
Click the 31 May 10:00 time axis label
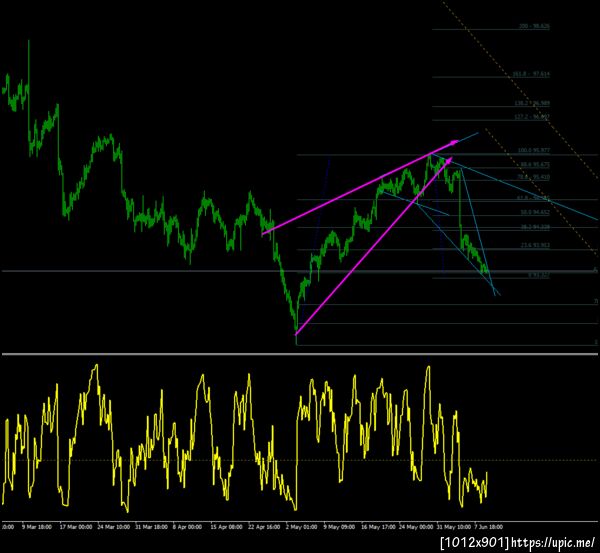coord(454,527)
